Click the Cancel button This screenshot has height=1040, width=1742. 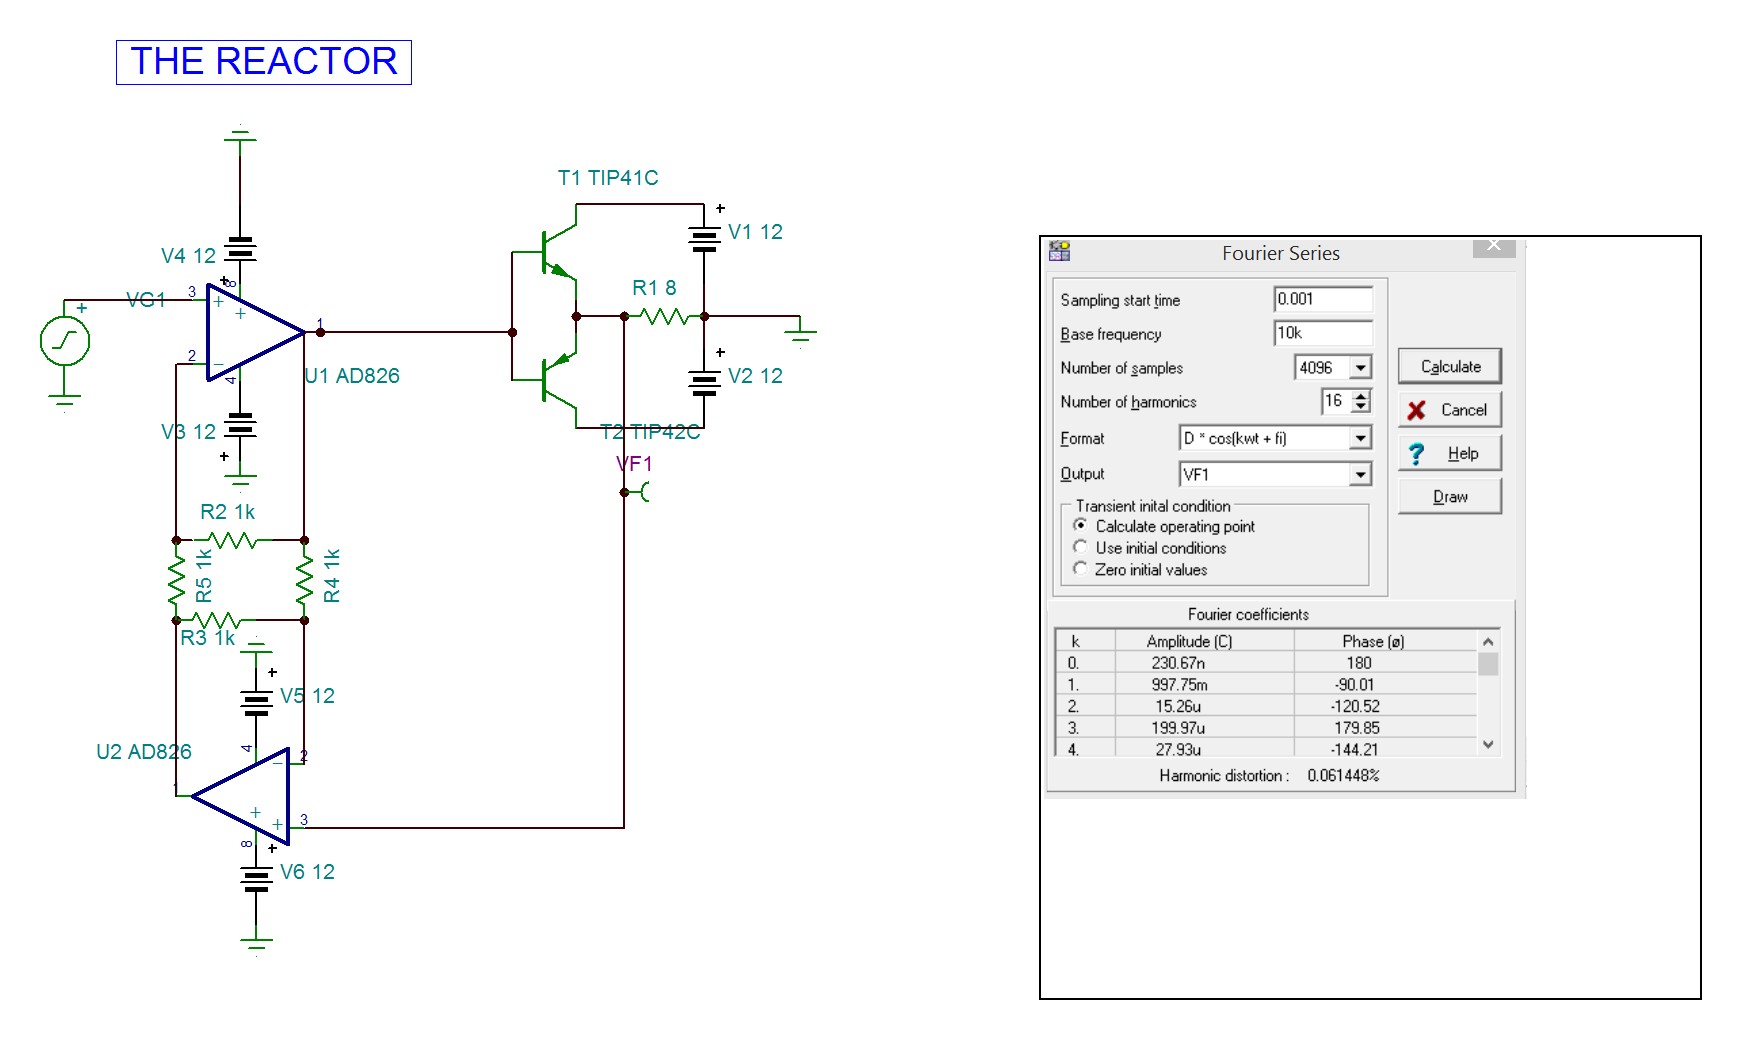(x=1450, y=410)
